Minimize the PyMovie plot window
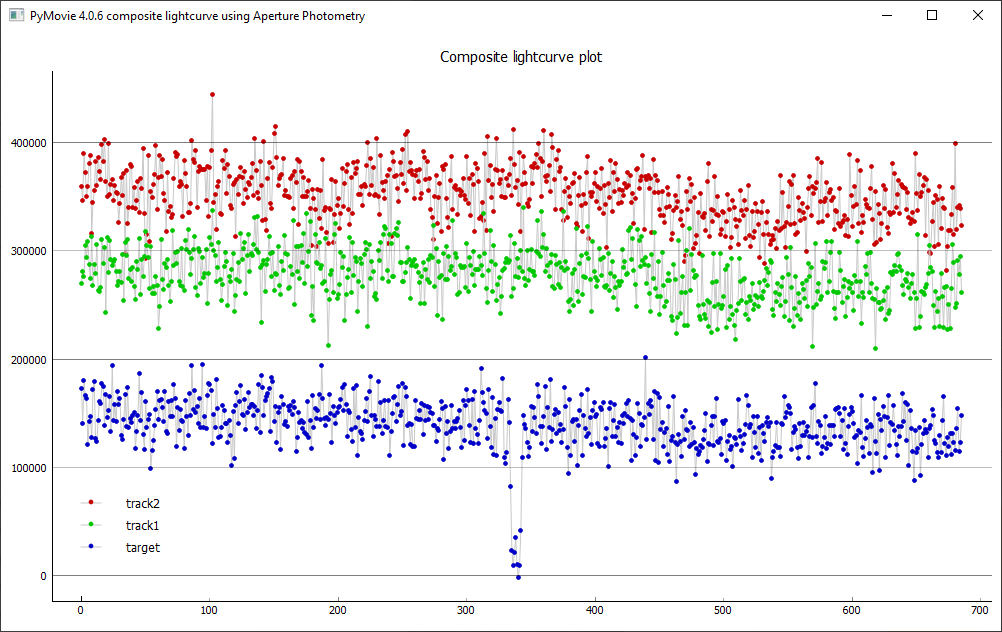Viewport: 1002px width, 632px height. tap(886, 16)
